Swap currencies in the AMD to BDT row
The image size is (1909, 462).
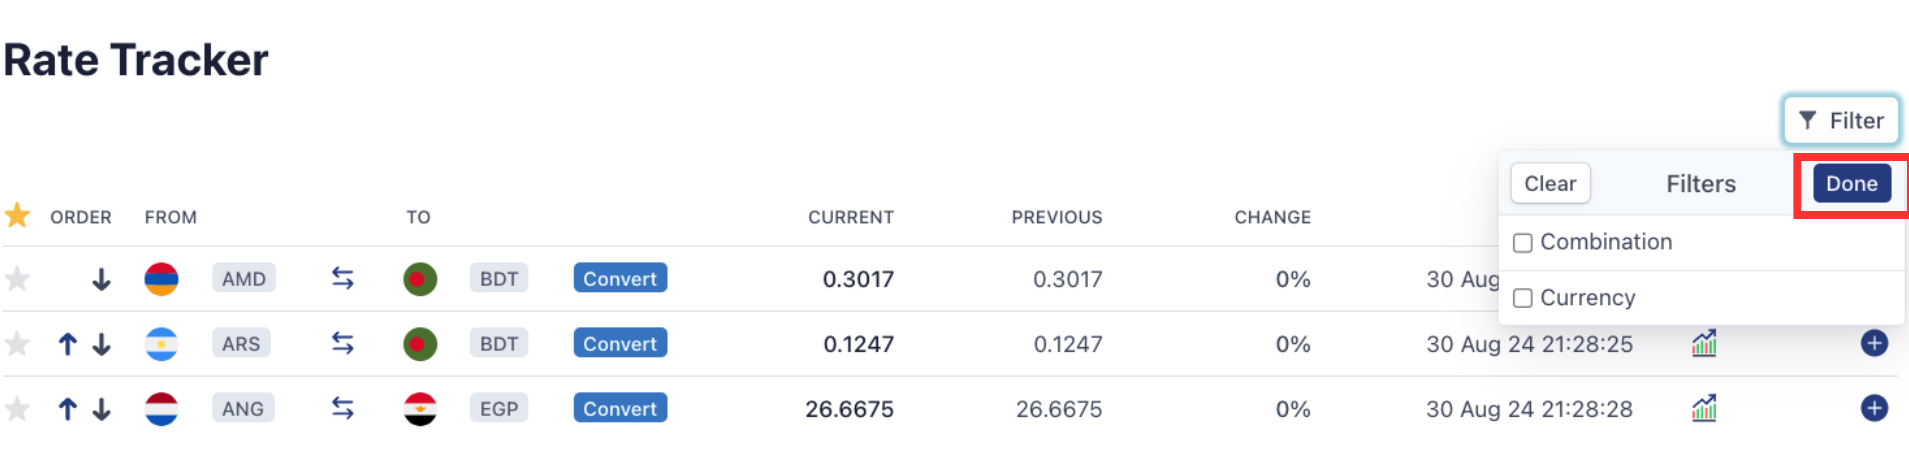343,278
